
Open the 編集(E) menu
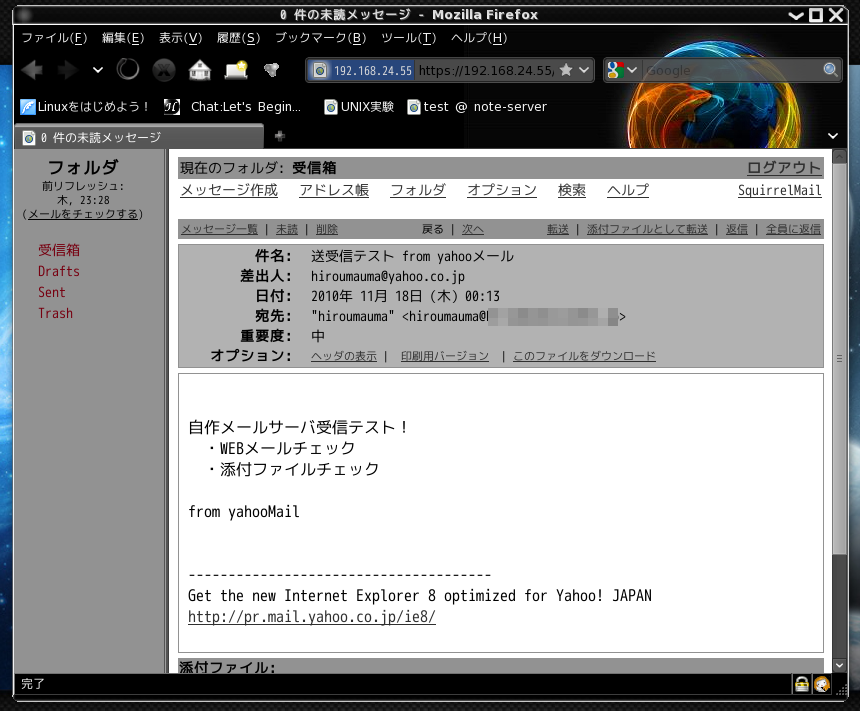pyautogui.click(x=123, y=38)
